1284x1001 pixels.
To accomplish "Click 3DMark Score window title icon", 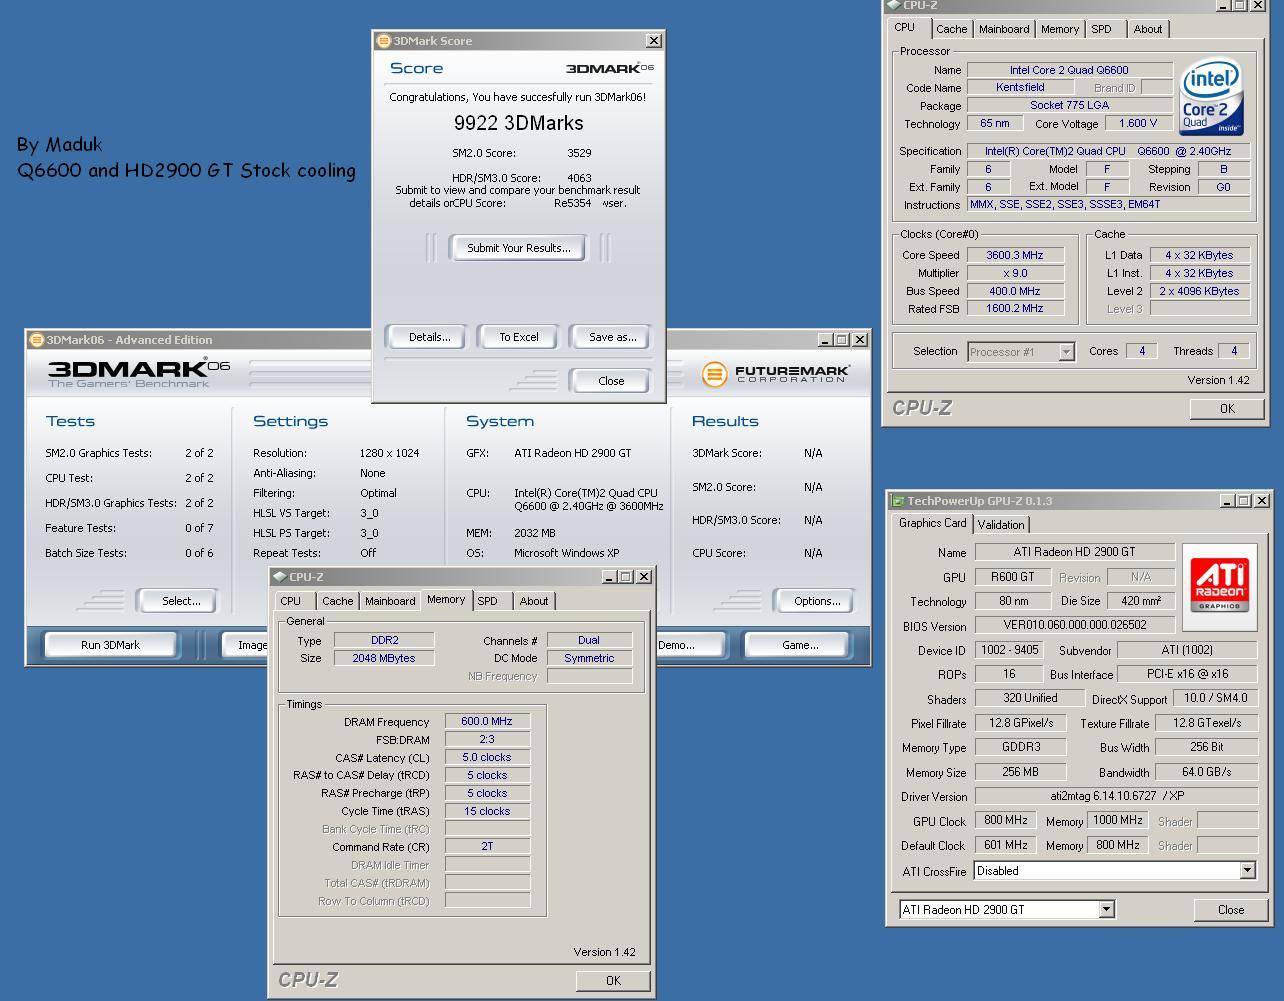I will point(383,41).
